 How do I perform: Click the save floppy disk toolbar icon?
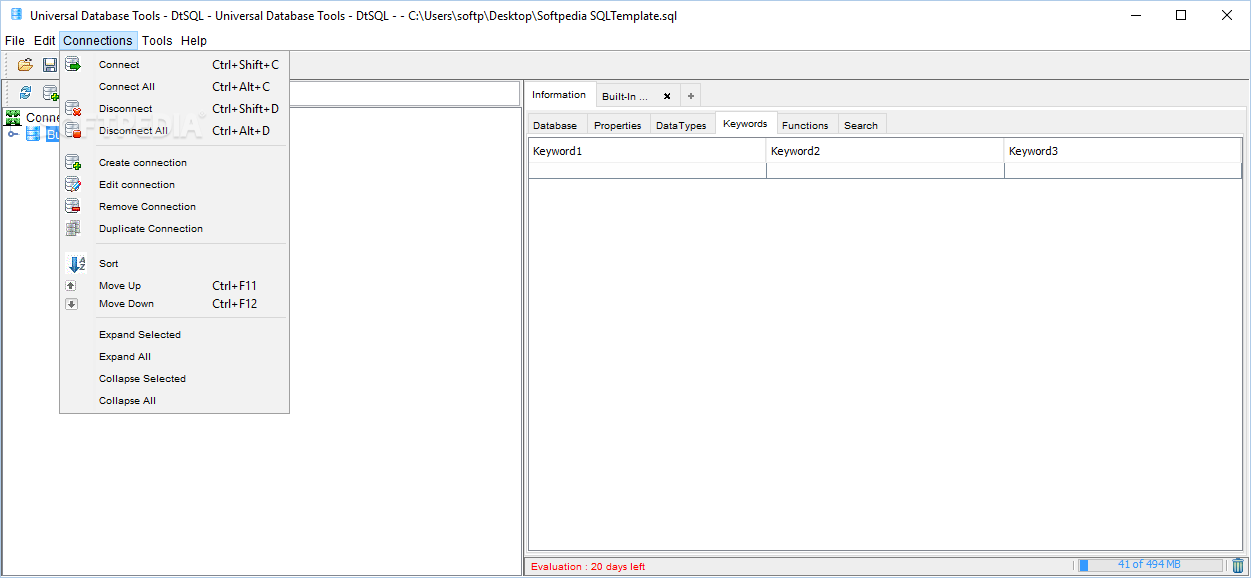49,65
